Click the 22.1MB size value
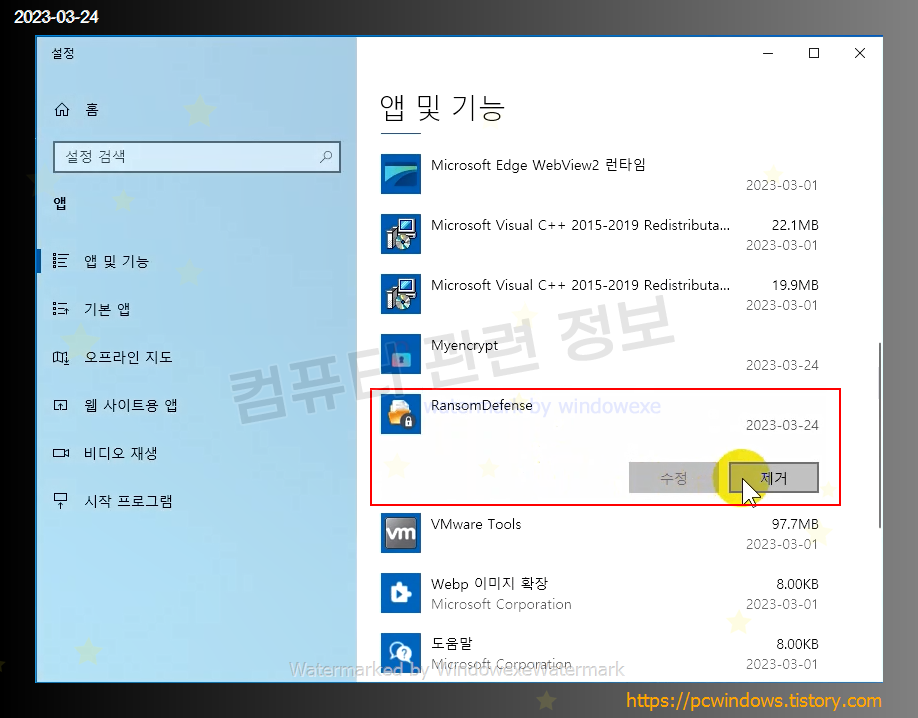The width and height of the screenshot is (918, 718). (x=794, y=225)
